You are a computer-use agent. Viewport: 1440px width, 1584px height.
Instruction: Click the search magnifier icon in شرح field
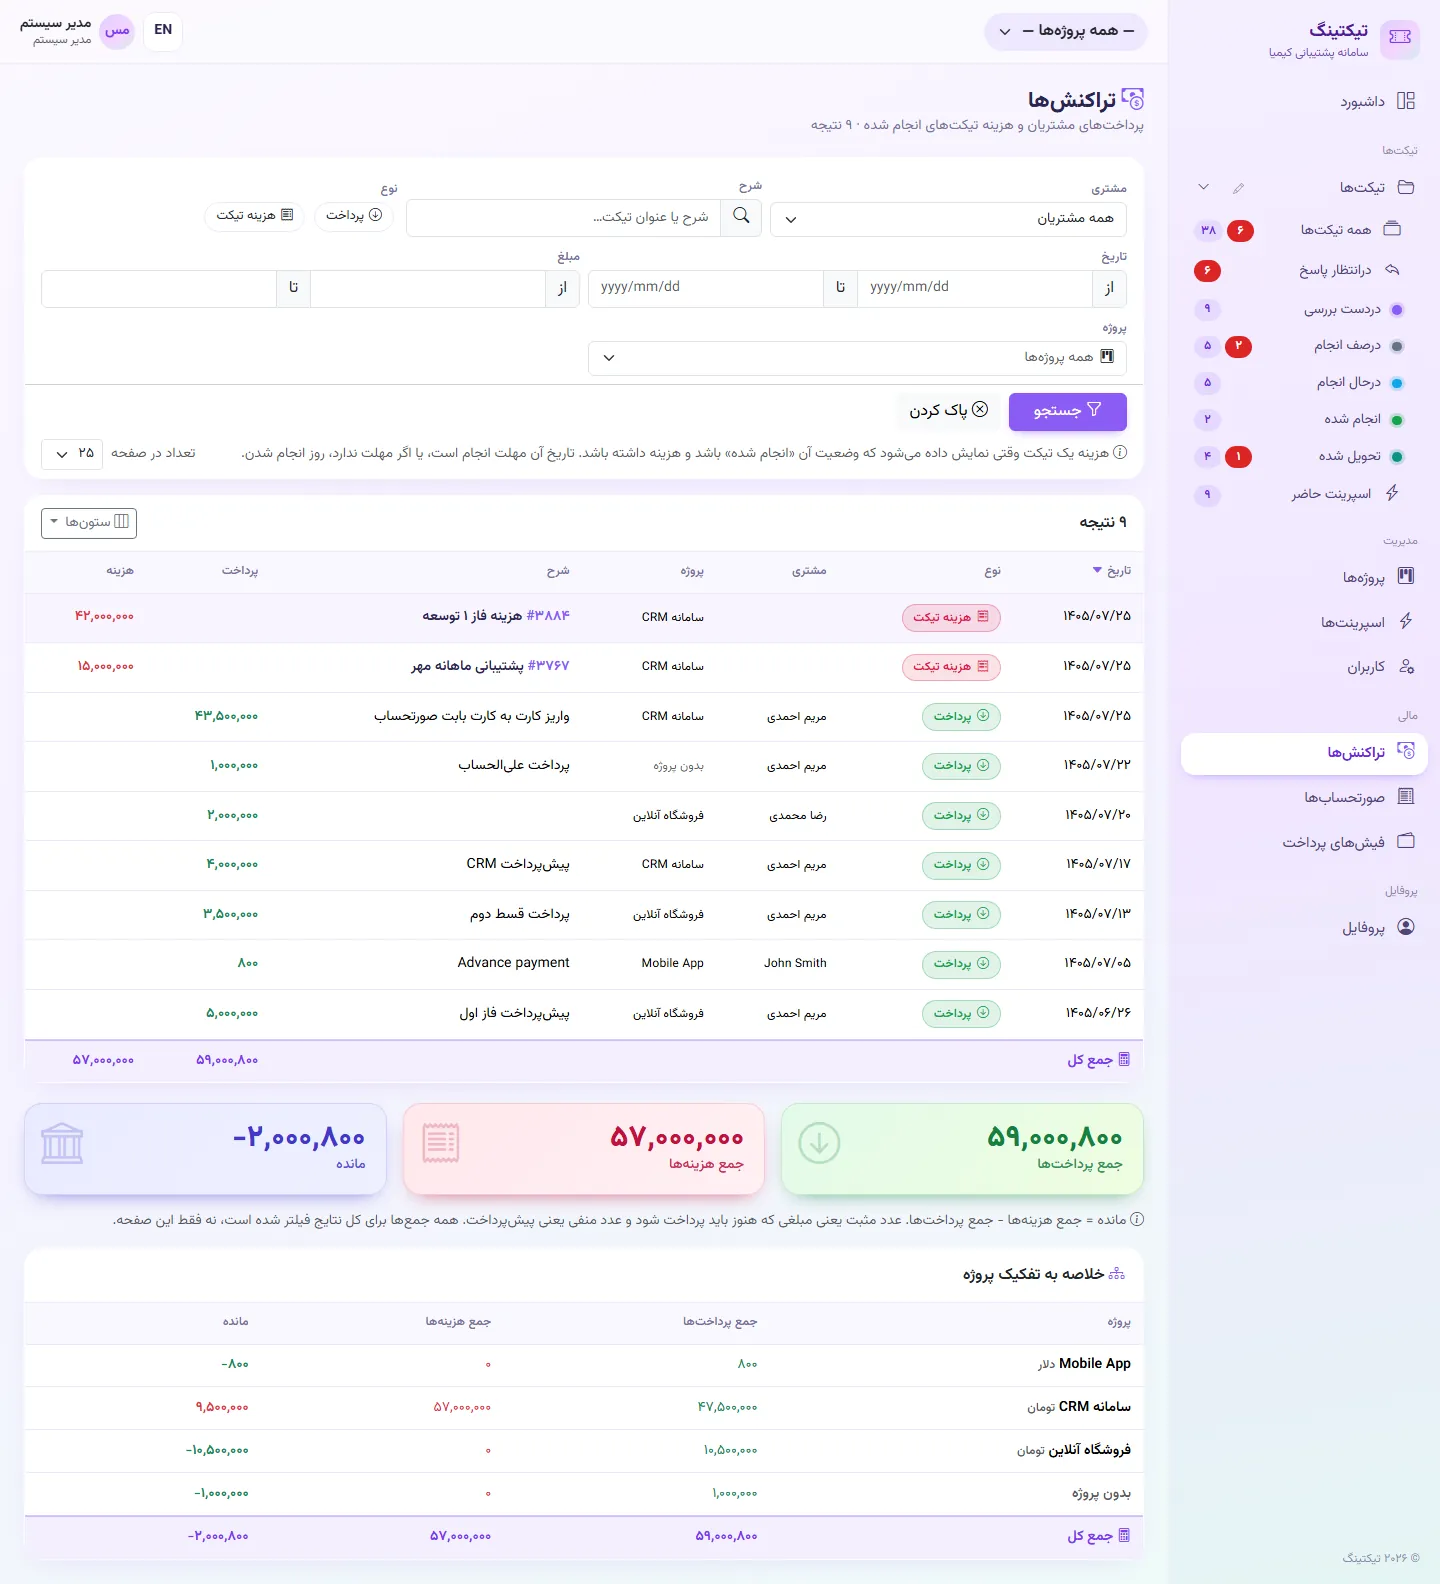741,216
